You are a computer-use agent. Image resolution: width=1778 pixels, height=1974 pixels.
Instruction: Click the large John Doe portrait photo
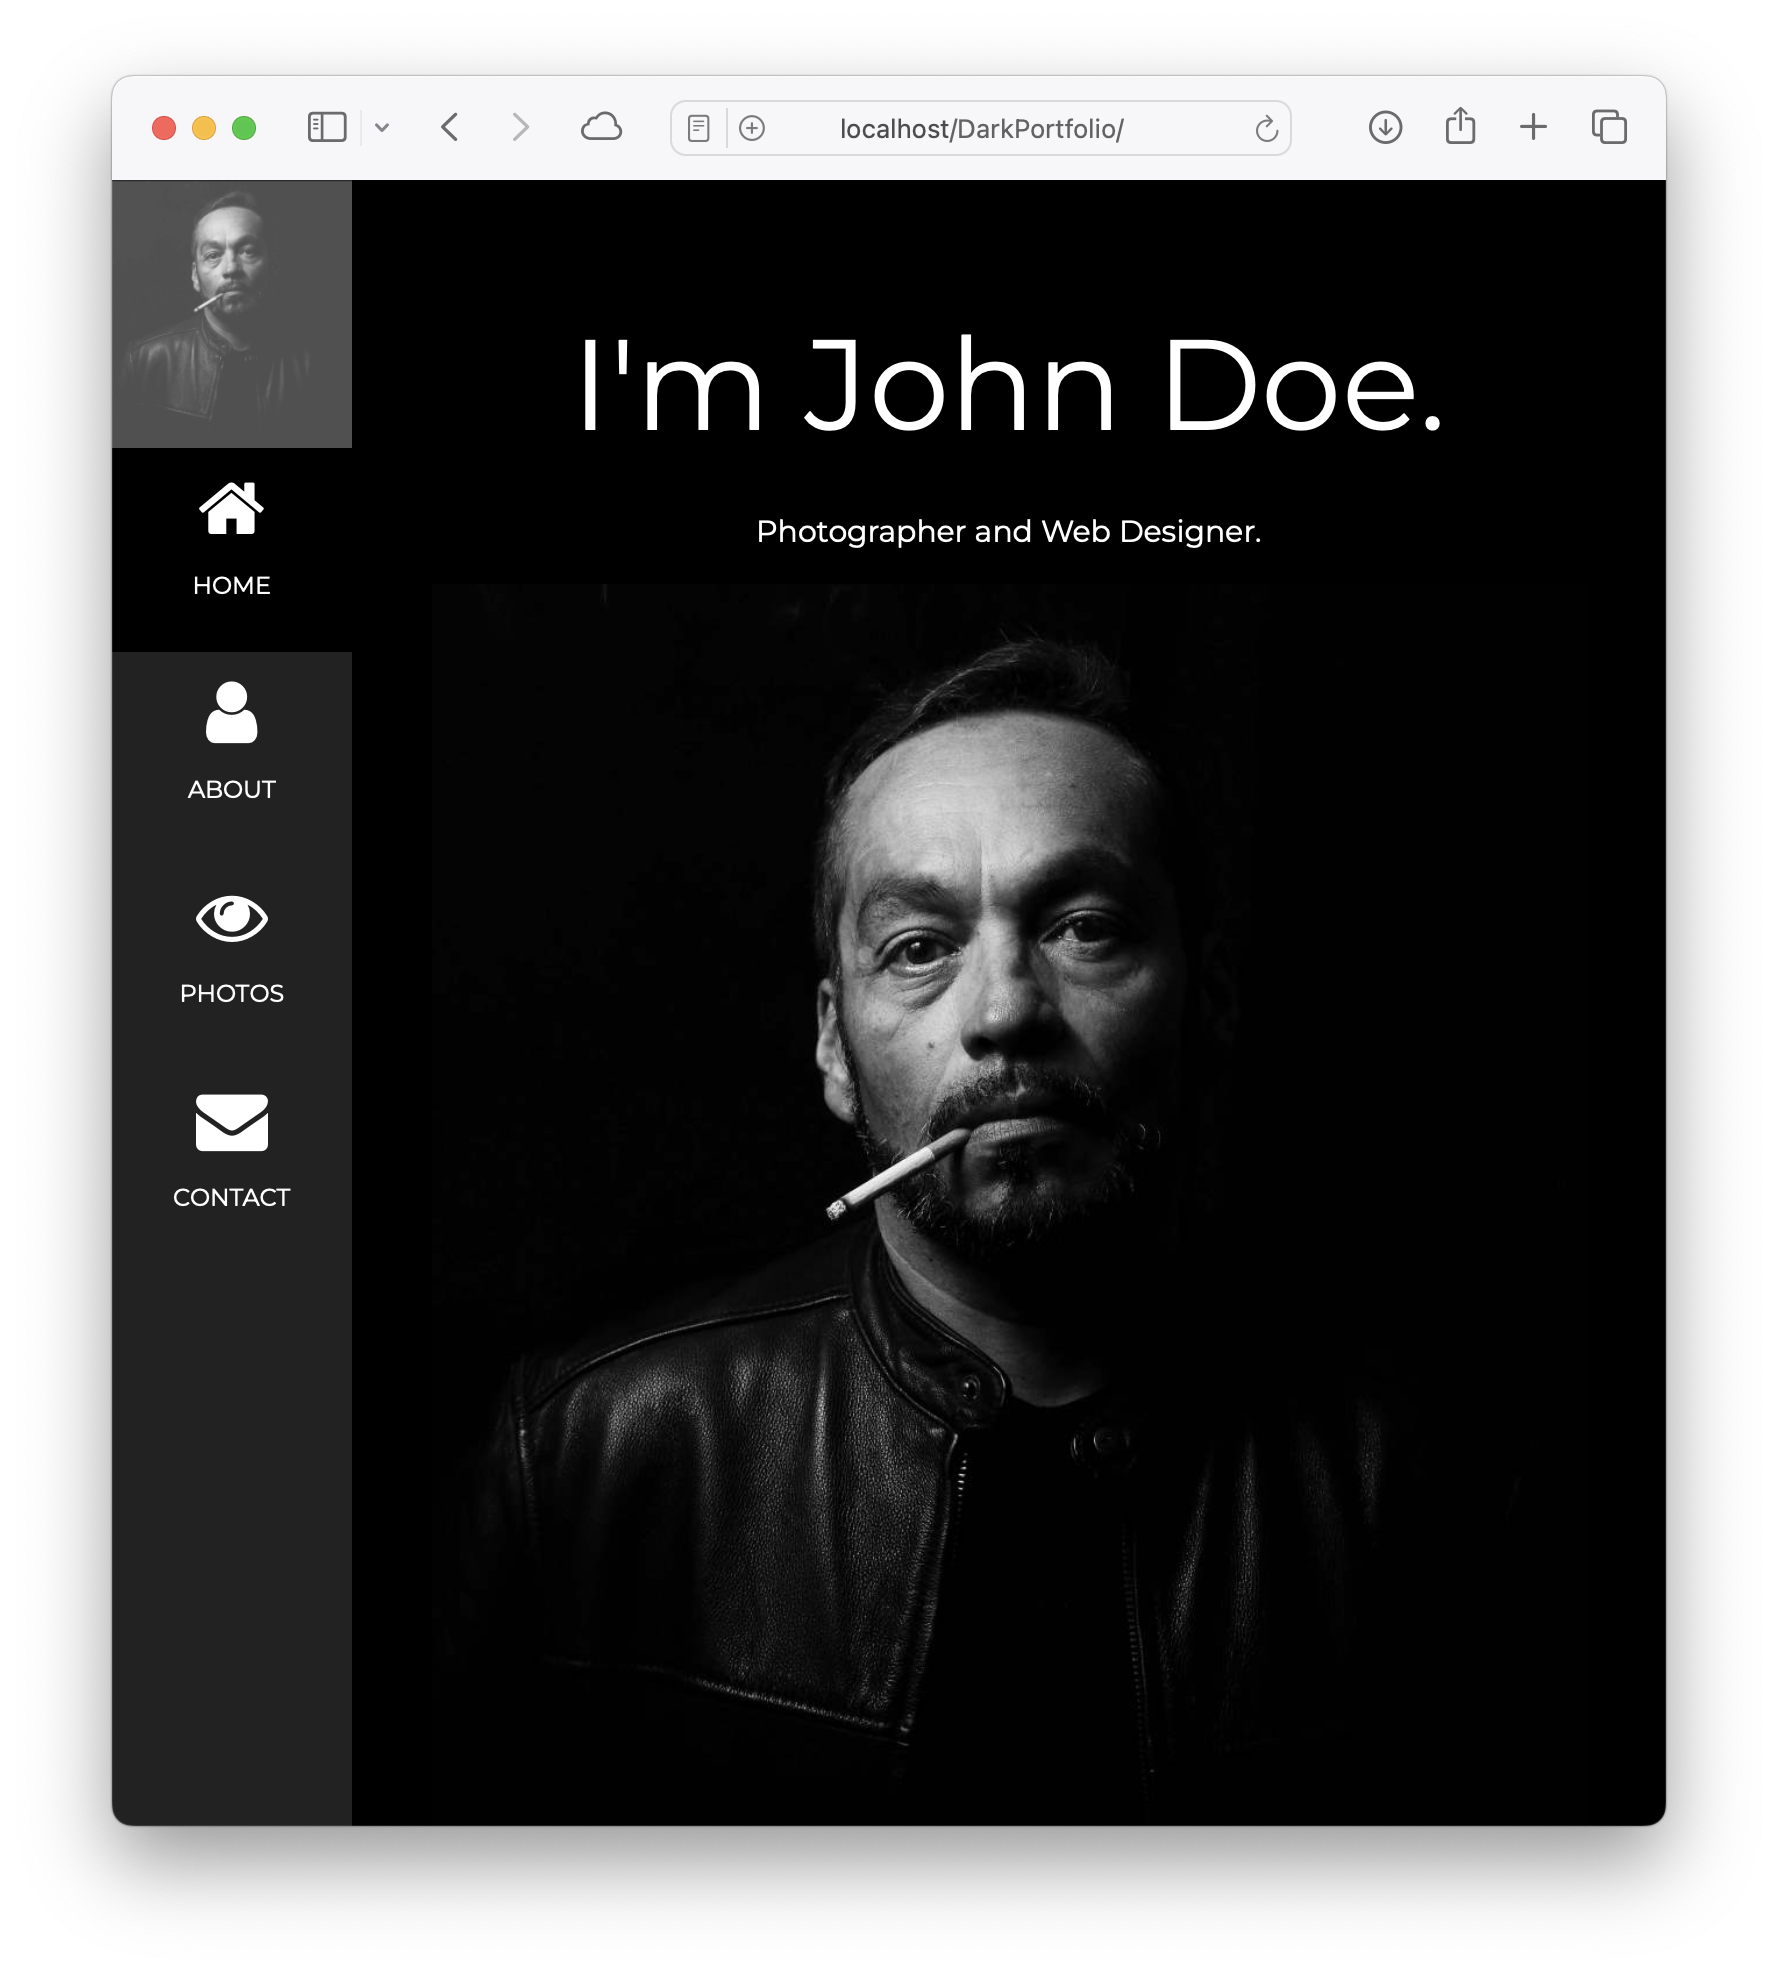[x=1009, y=1204]
